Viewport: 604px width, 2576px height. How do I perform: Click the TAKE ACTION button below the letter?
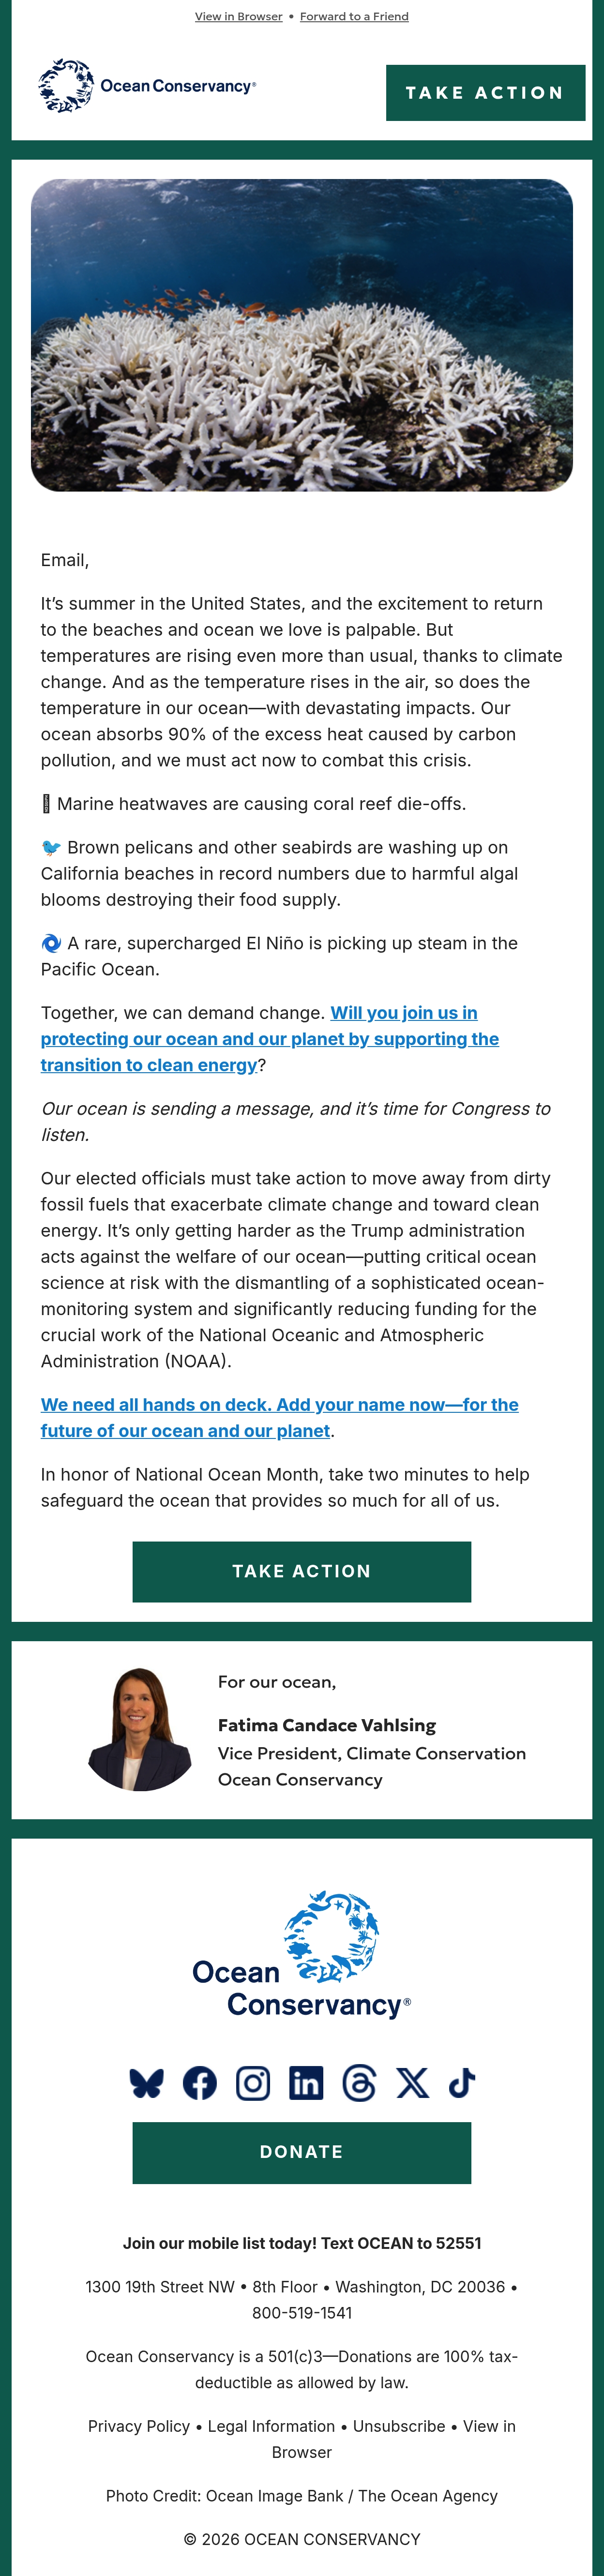pyautogui.click(x=301, y=1571)
